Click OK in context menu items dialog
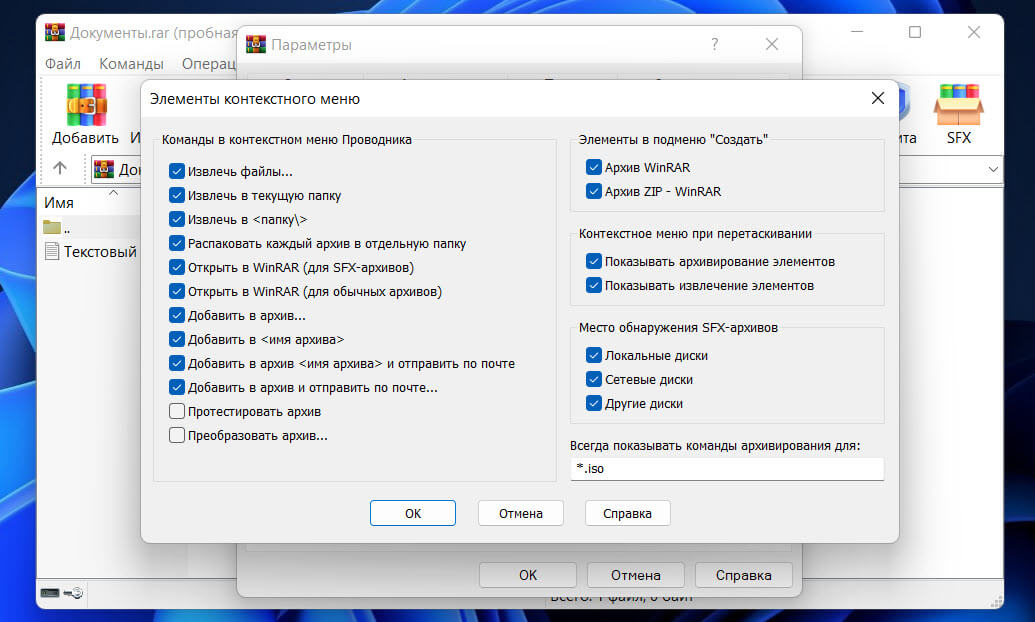The width and height of the screenshot is (1035, 622). pos(413,513)
